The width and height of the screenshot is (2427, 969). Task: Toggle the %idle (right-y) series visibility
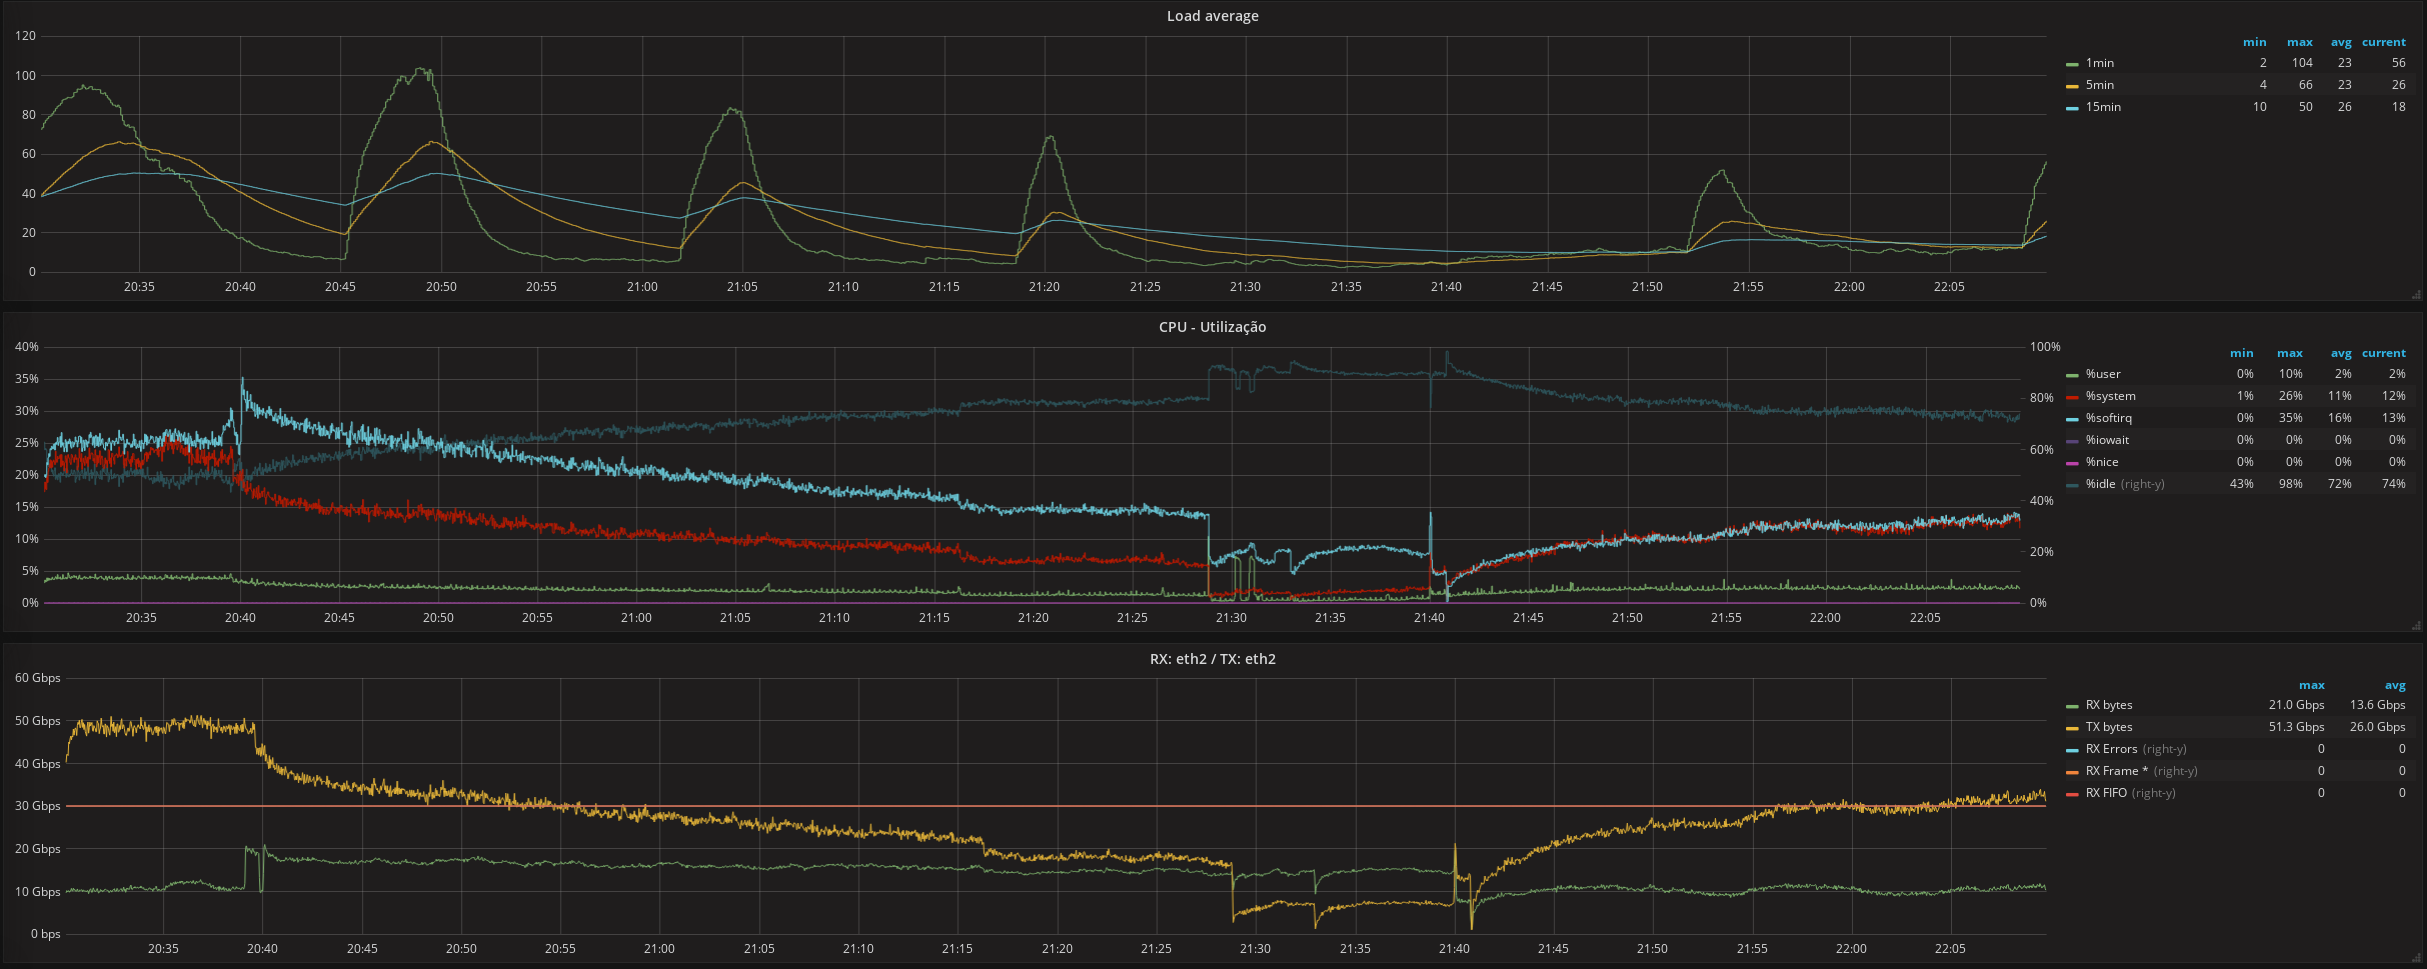click(2124, 484)
